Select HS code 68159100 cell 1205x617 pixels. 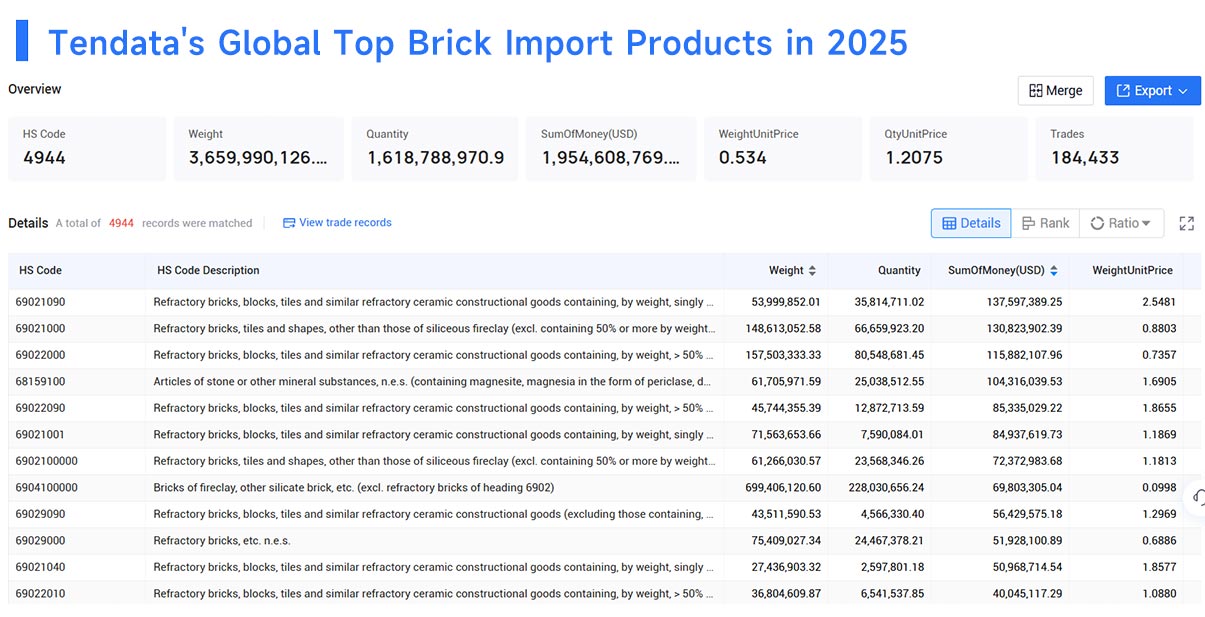40,381
